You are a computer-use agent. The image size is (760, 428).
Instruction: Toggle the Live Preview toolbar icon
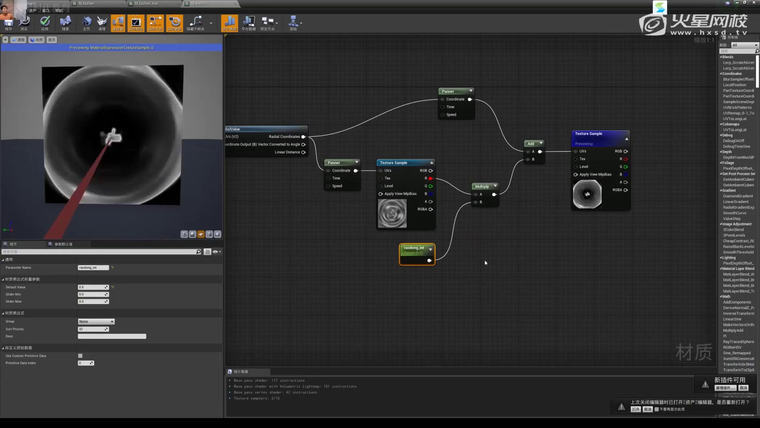click(x=135, y=20)
